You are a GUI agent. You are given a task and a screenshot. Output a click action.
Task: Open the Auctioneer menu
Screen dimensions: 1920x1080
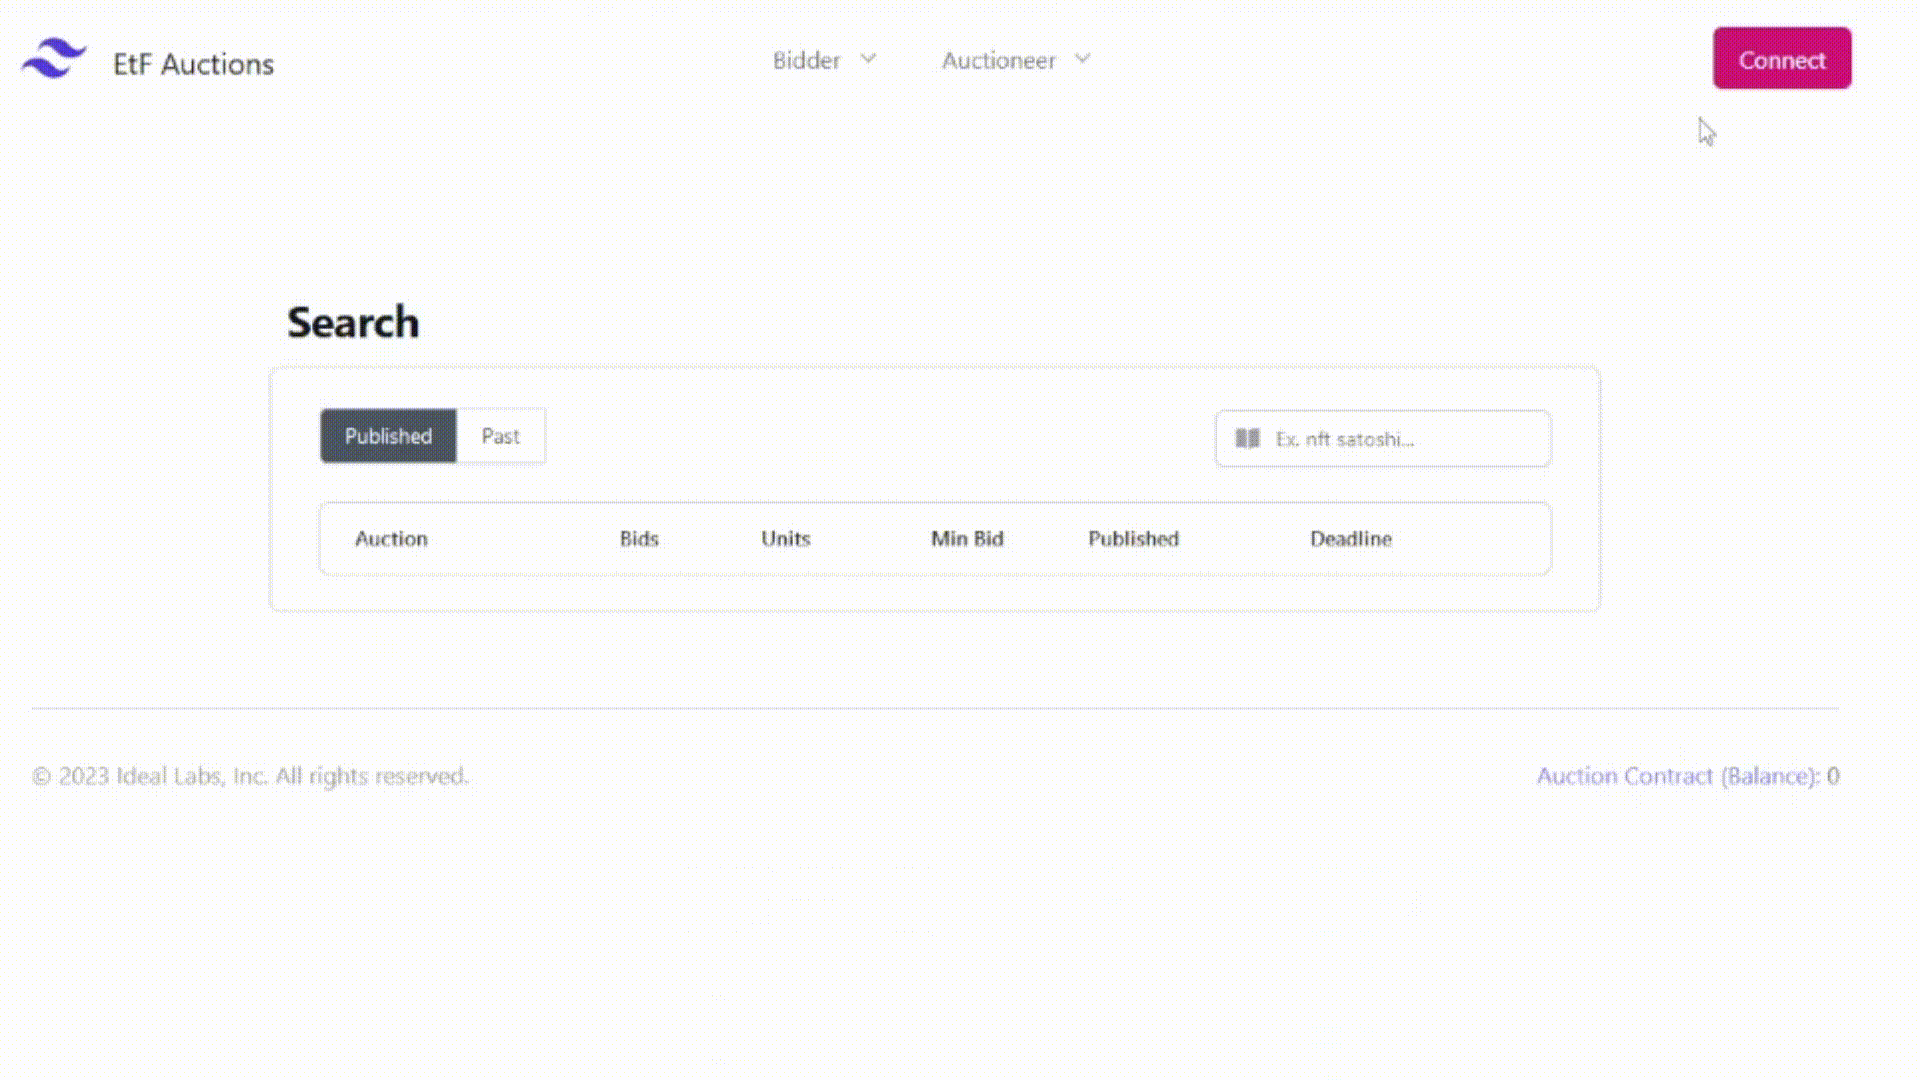pos(998,61)
